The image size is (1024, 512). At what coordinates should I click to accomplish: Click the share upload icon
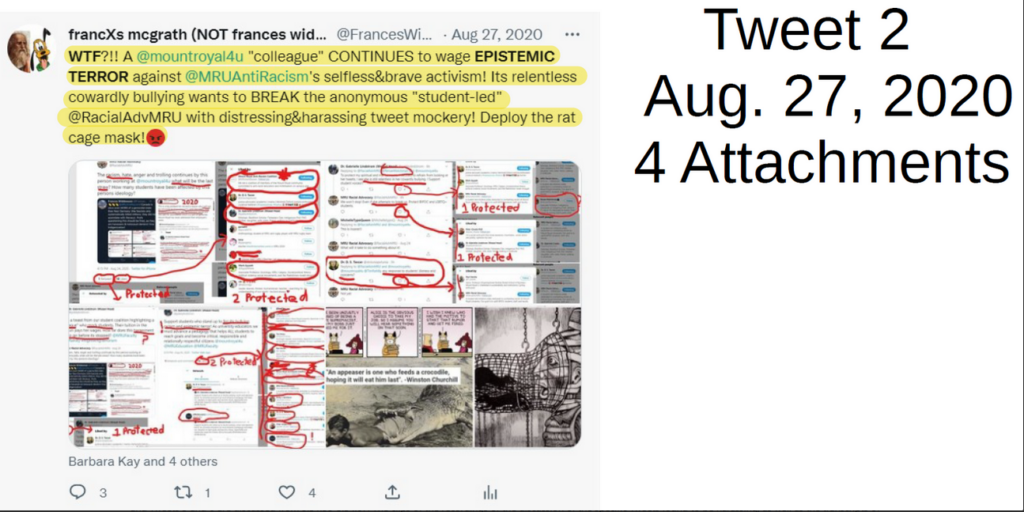coord(392,491)
